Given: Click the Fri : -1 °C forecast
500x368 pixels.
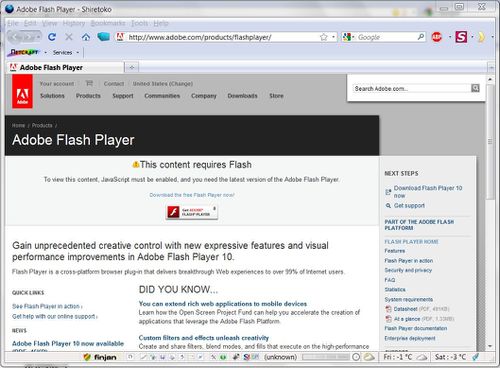Looking at the screenshot, I should 398,357.
